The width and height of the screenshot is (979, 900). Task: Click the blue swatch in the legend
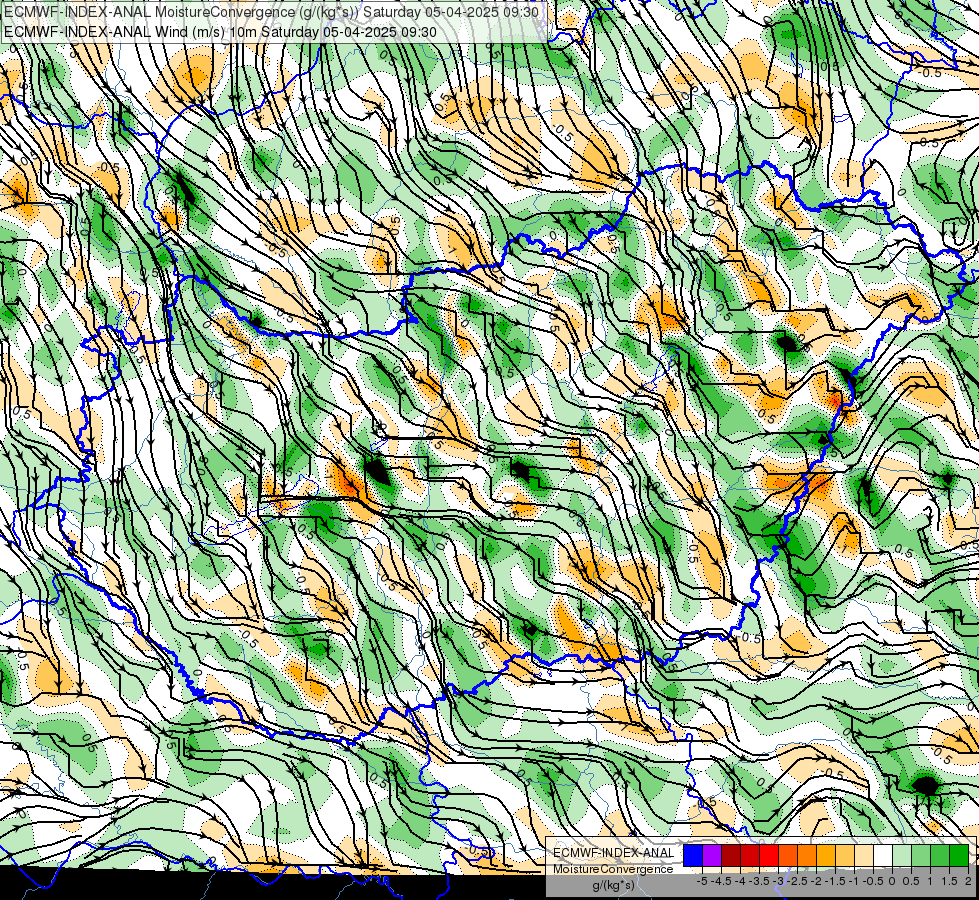[693, 855]
